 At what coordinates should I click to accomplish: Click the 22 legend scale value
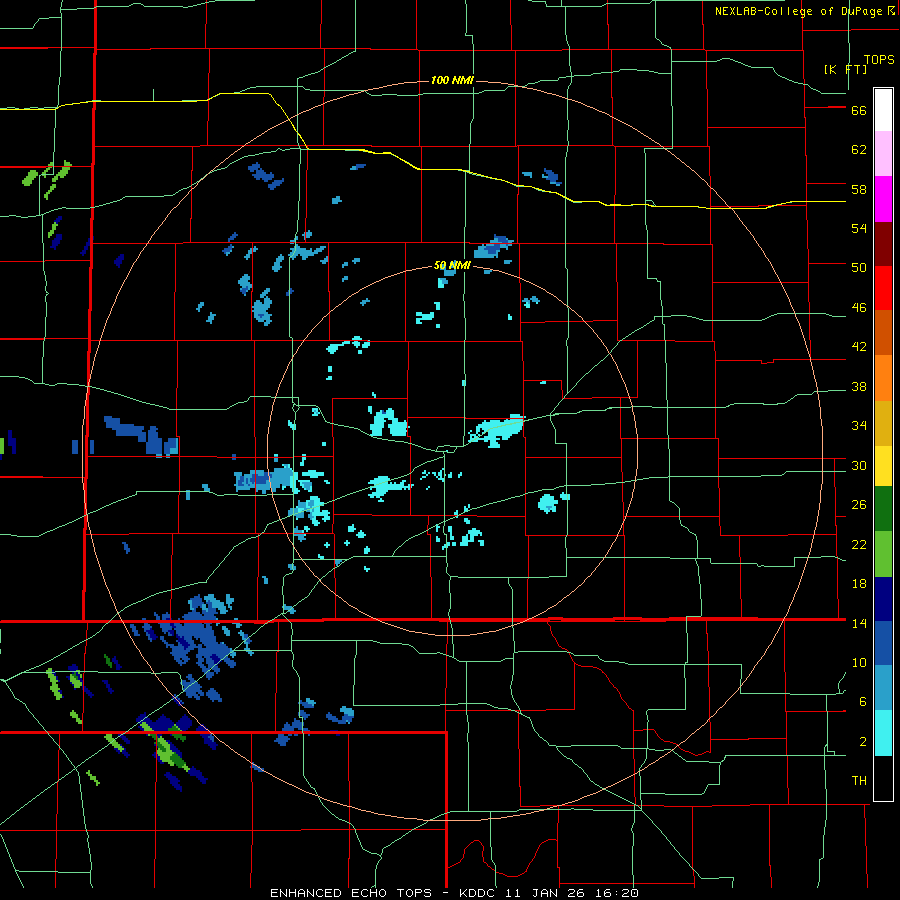(859, 544)
